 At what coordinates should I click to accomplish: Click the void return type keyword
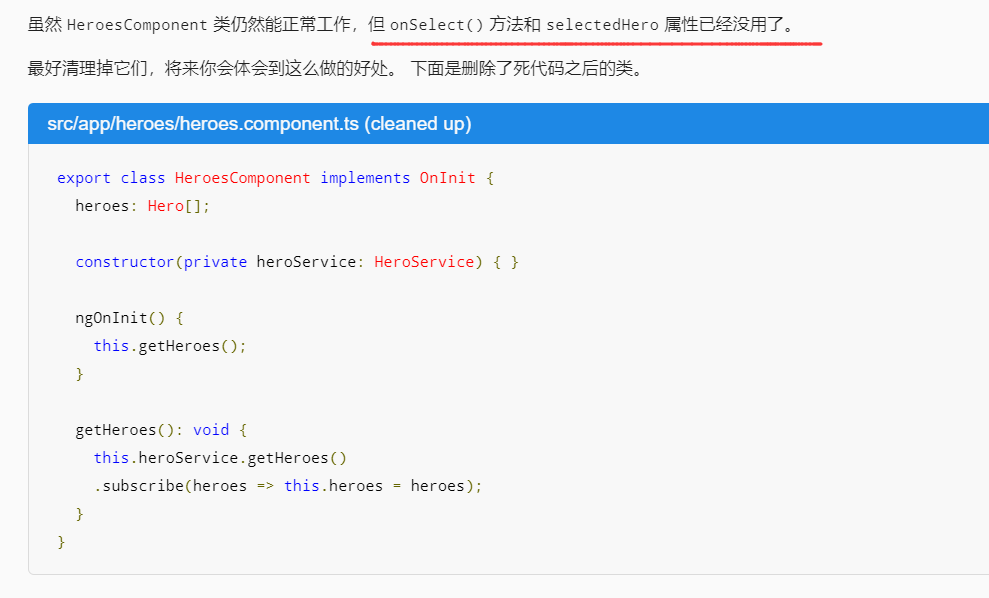[x=211, y=430]
